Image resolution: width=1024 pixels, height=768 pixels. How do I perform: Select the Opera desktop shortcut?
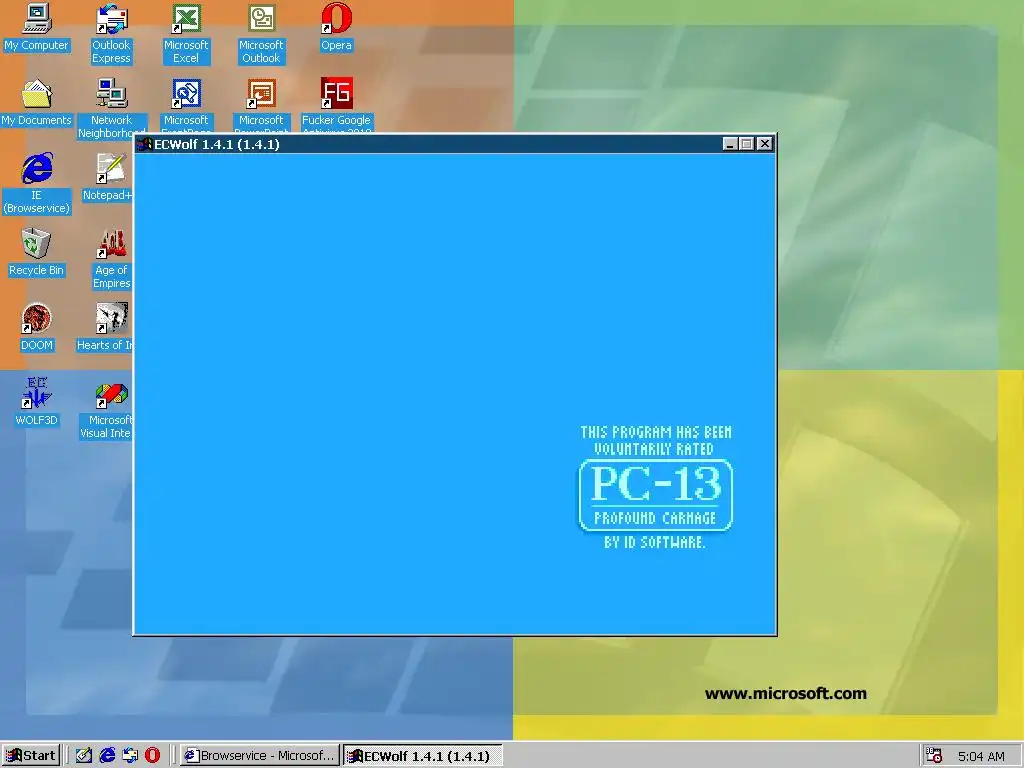coord(336,27)
